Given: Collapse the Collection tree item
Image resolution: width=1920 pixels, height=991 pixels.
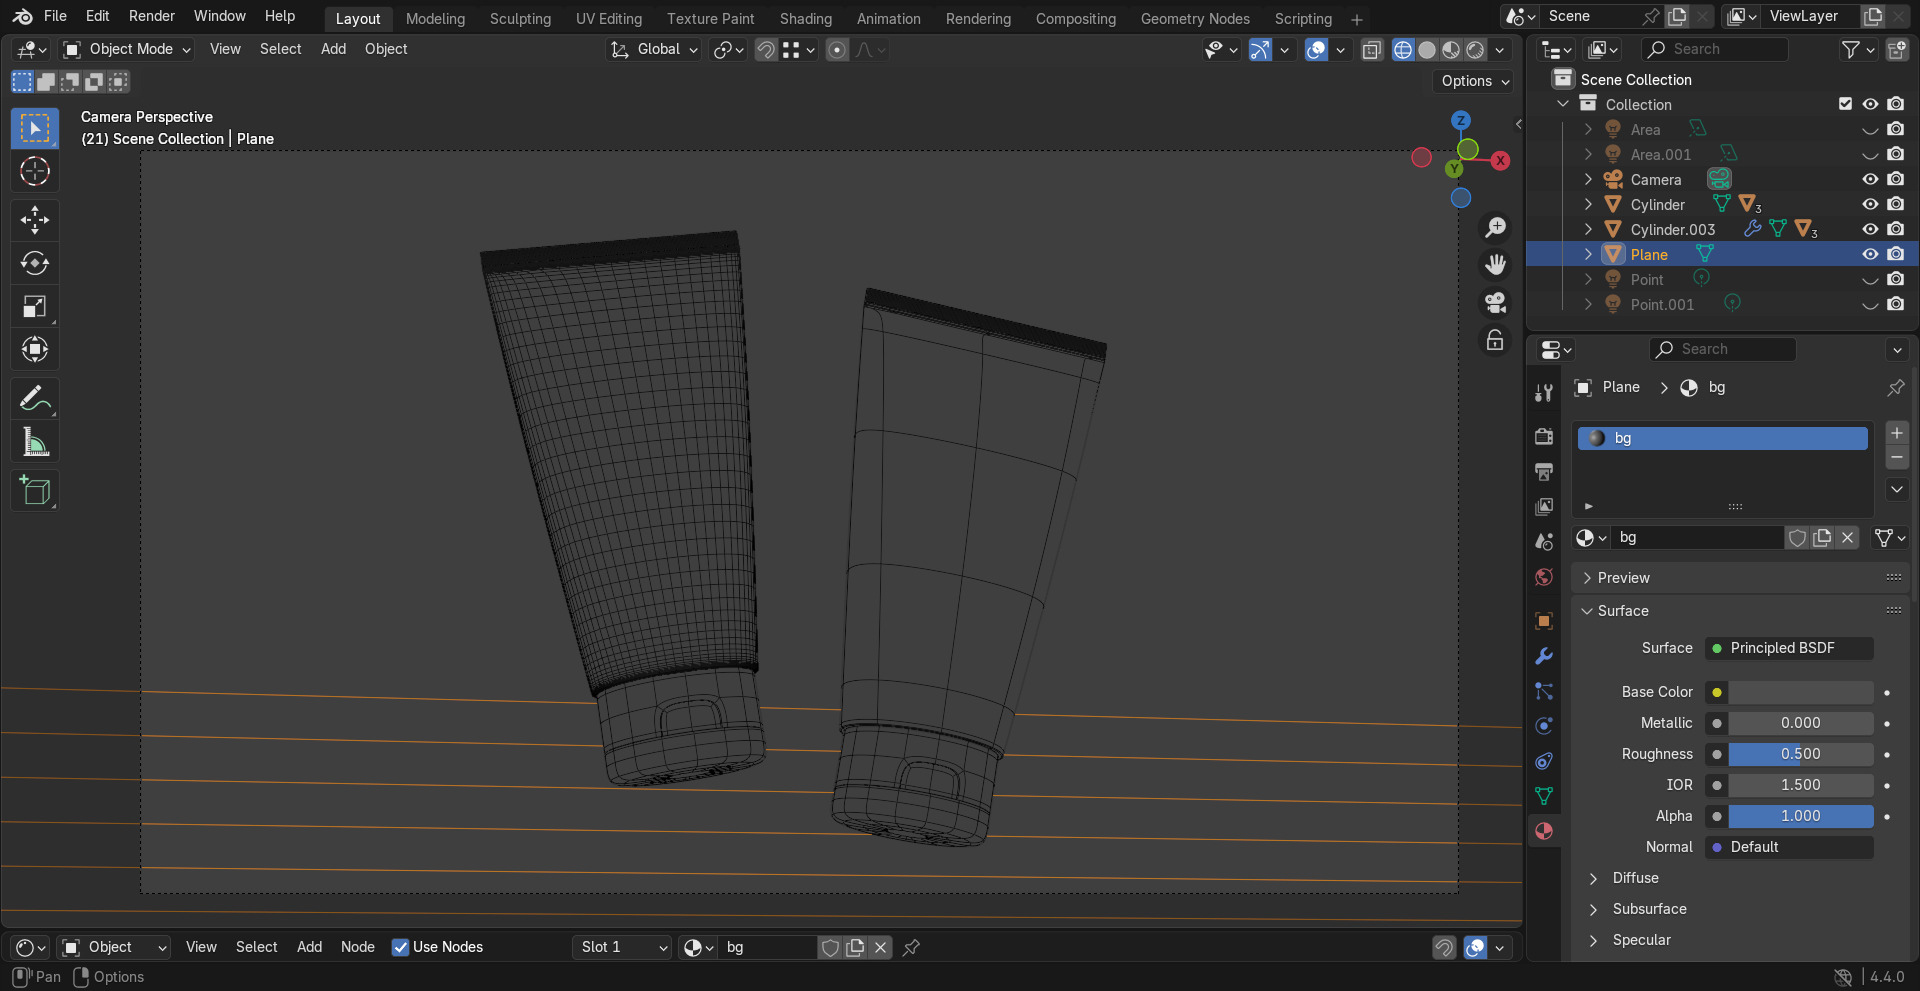Looking at the screenshot, I should point(1563,104).
